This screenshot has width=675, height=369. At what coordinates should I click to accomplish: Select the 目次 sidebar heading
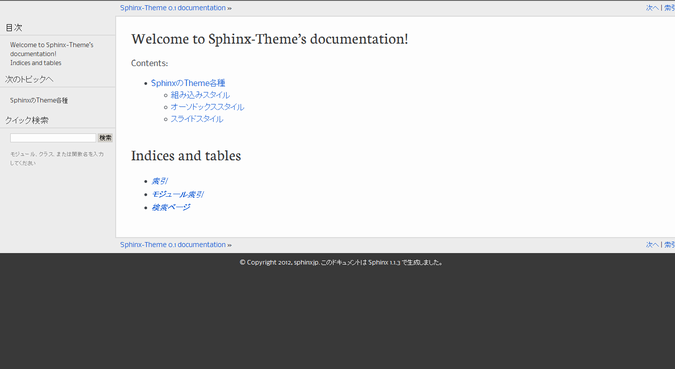click(14, 28)
